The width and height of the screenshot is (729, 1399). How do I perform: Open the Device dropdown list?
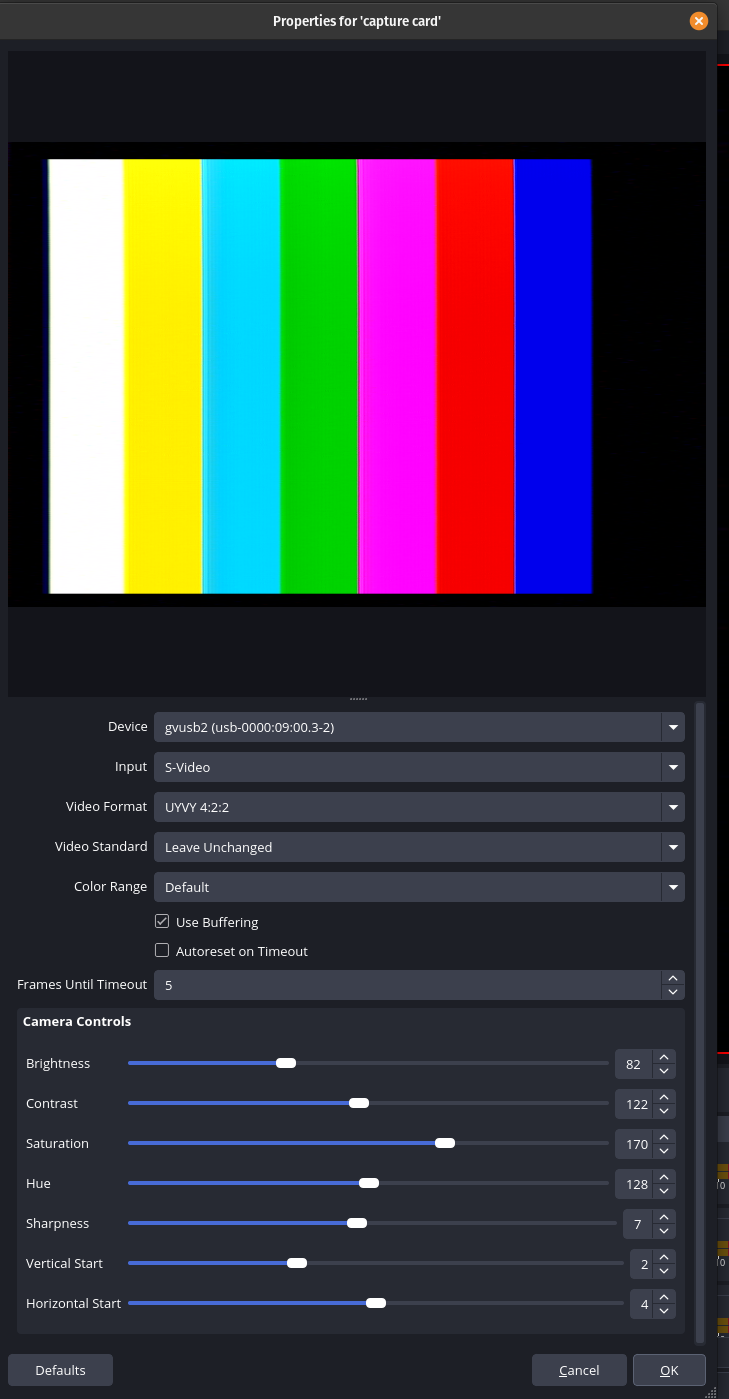tap(672, 727)
